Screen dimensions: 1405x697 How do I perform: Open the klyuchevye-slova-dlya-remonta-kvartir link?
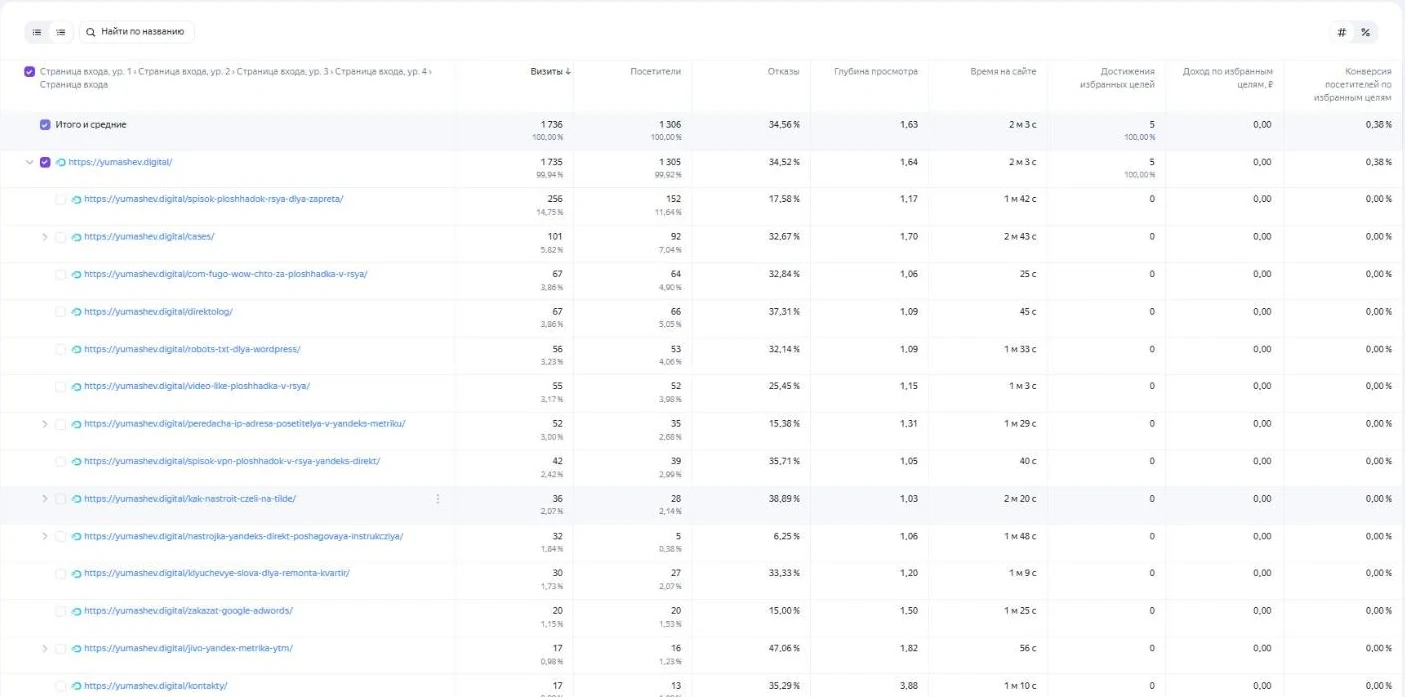[217, 573]
